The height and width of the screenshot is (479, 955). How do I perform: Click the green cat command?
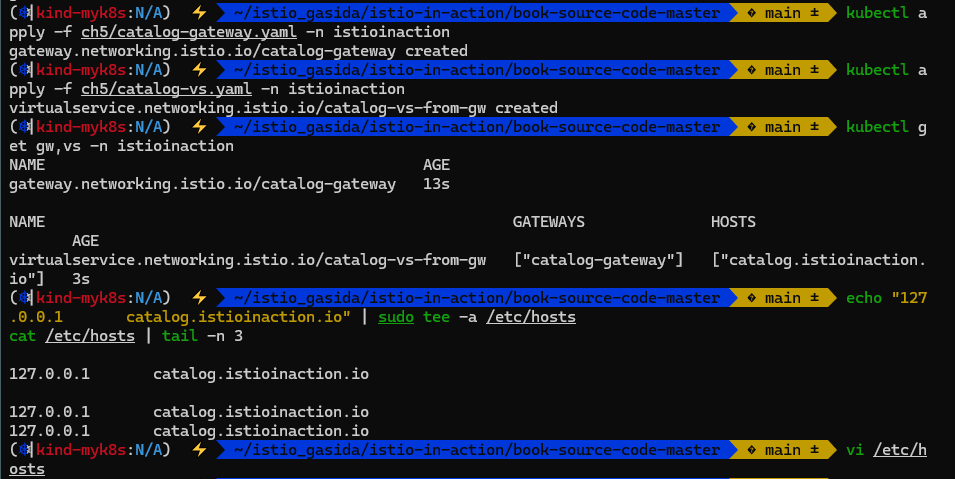coord(23,336)
